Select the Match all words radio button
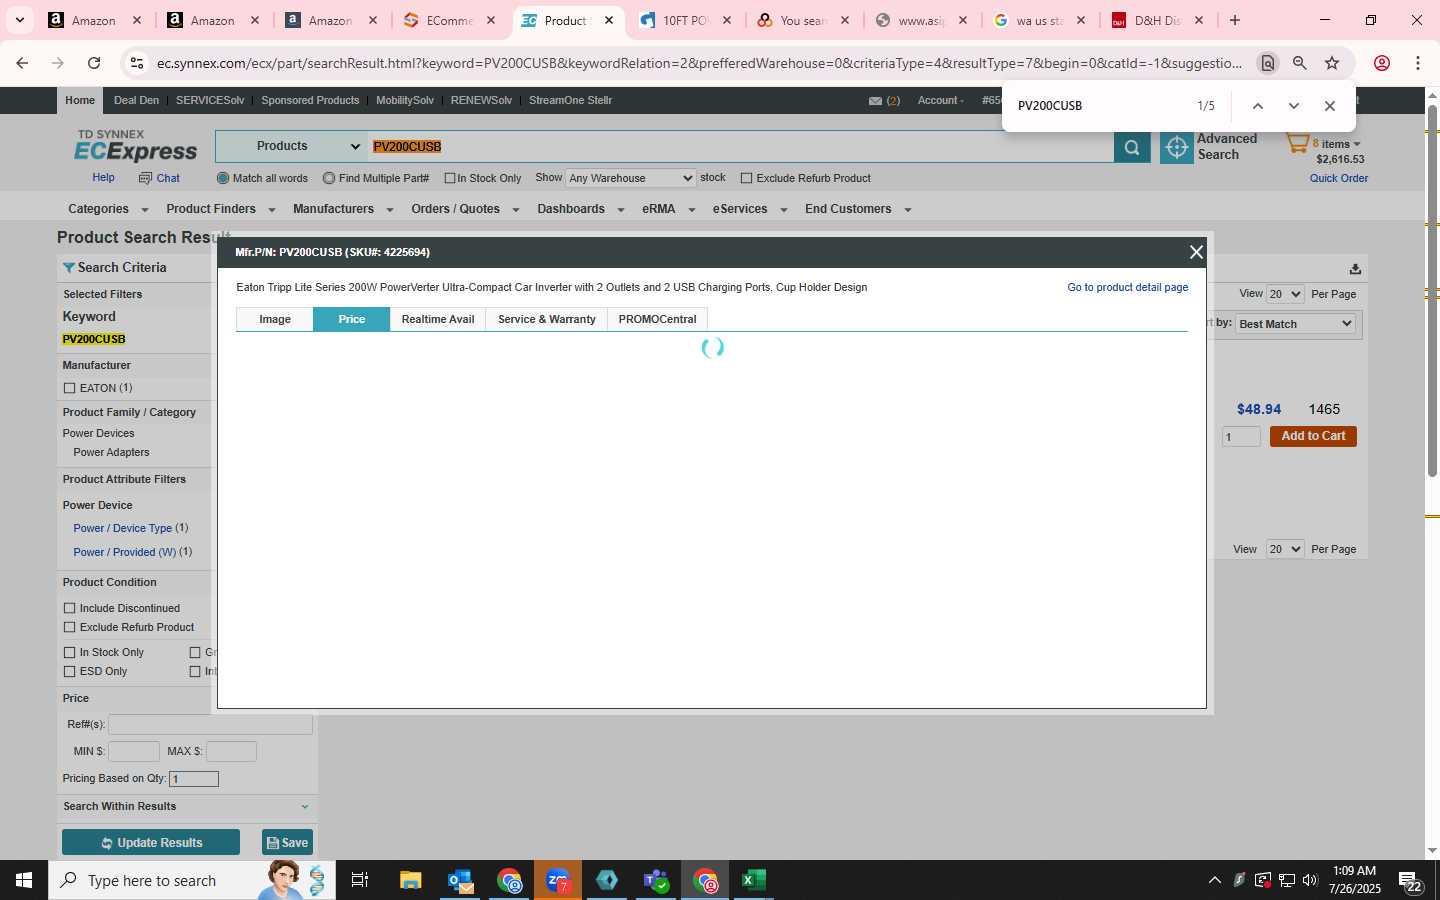This screenshot has width=1440, height=900. [x=223, y=178]
